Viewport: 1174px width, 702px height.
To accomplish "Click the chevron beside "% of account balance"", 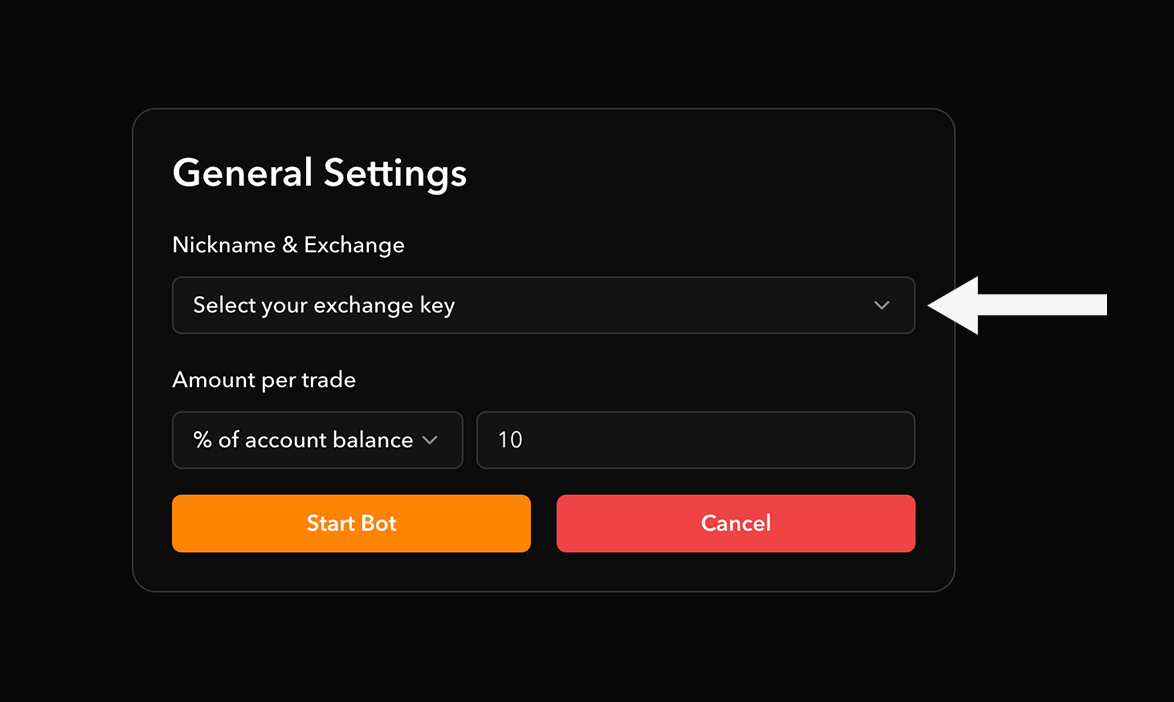I will [x=430, y=440].
